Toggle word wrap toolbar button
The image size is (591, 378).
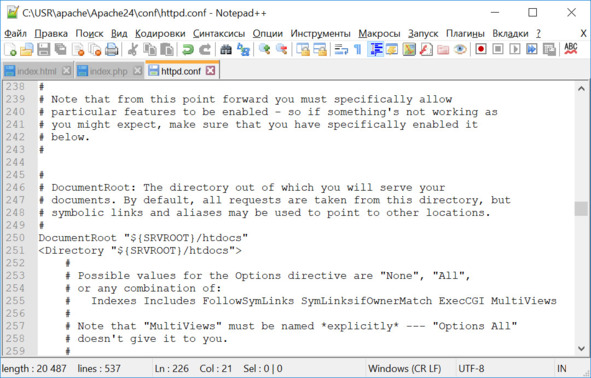[341, 49]
